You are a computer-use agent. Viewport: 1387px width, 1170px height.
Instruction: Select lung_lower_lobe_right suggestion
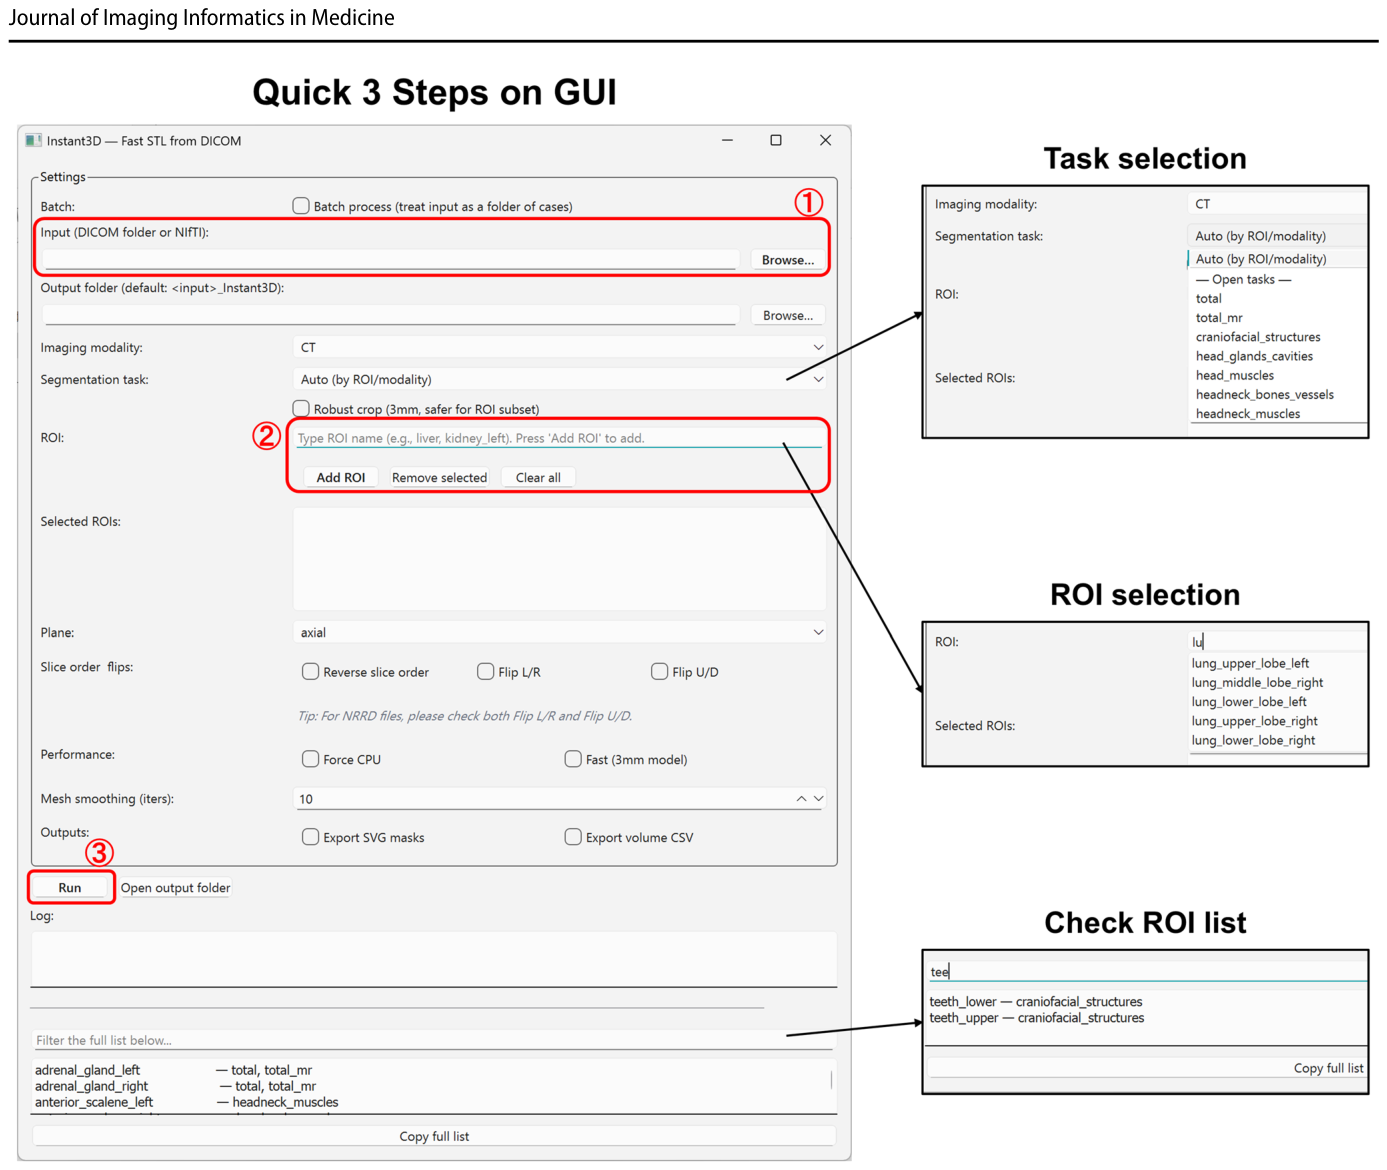coord(1253,740)
